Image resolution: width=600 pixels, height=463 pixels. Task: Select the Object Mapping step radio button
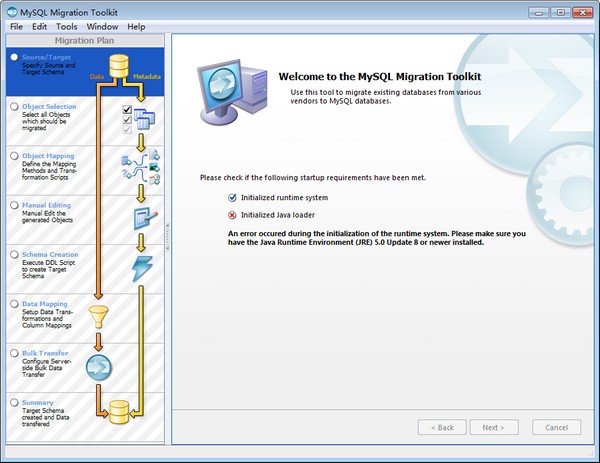(14, 156)
